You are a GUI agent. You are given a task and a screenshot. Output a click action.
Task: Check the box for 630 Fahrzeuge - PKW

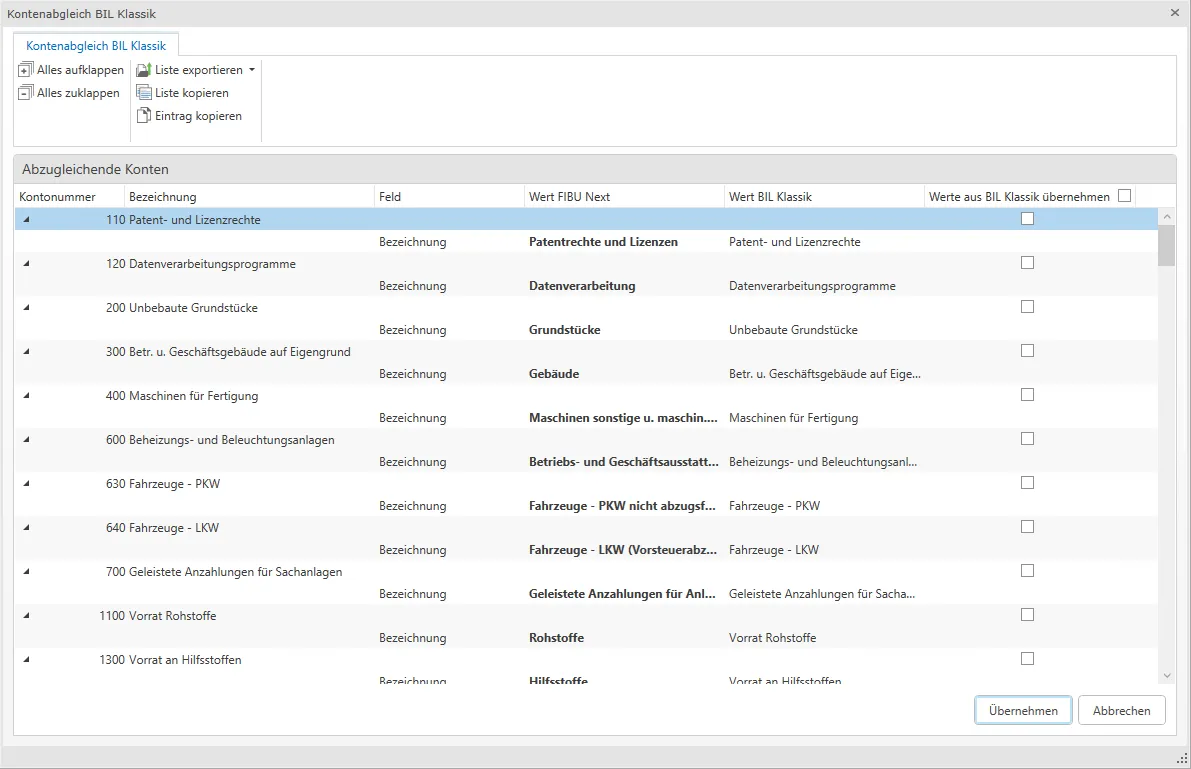pyautogui.click(x=1028, y=483)
